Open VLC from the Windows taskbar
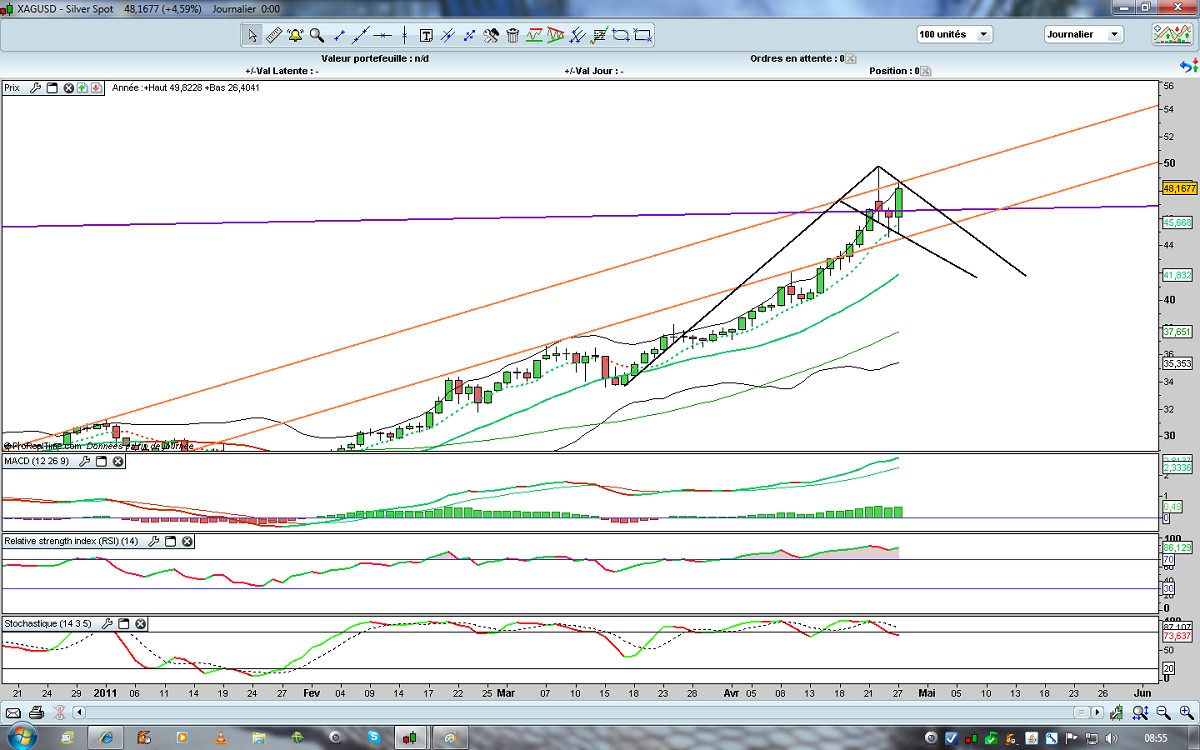Screen dimensions: 1200x750 point(222,739)
